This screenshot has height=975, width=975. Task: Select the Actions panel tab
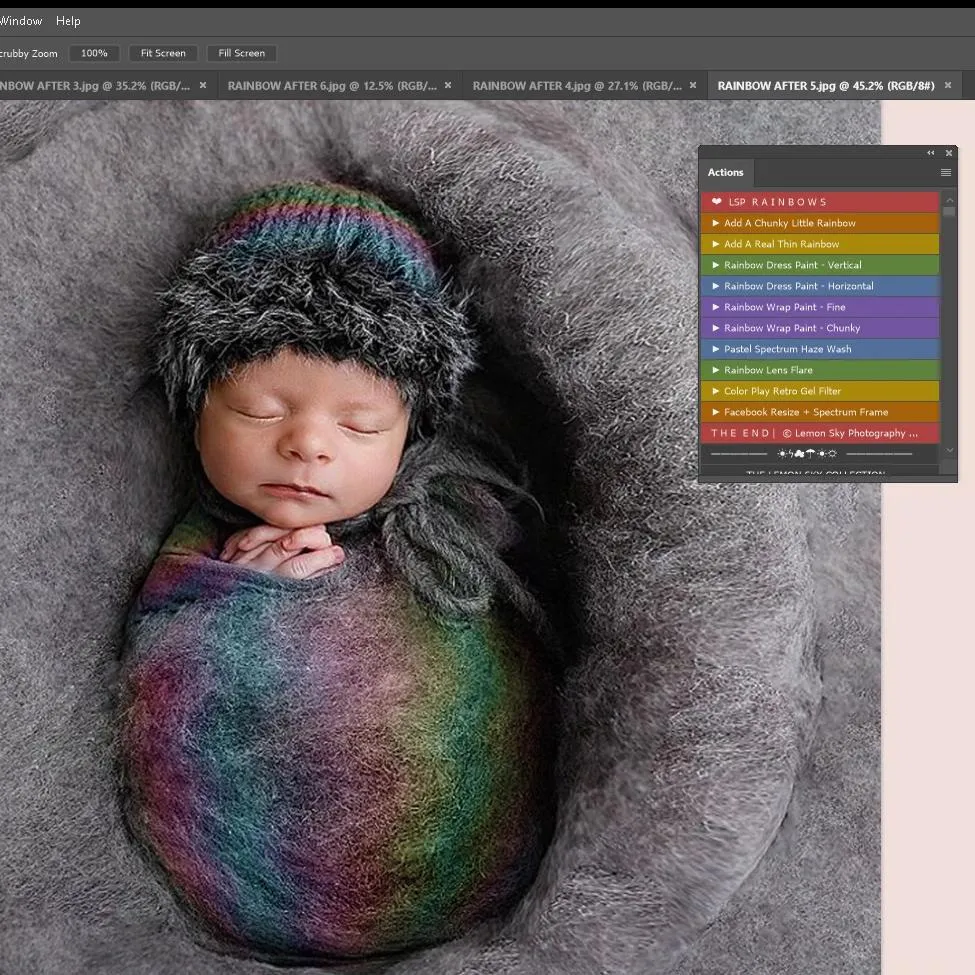(x=726, y=172)
